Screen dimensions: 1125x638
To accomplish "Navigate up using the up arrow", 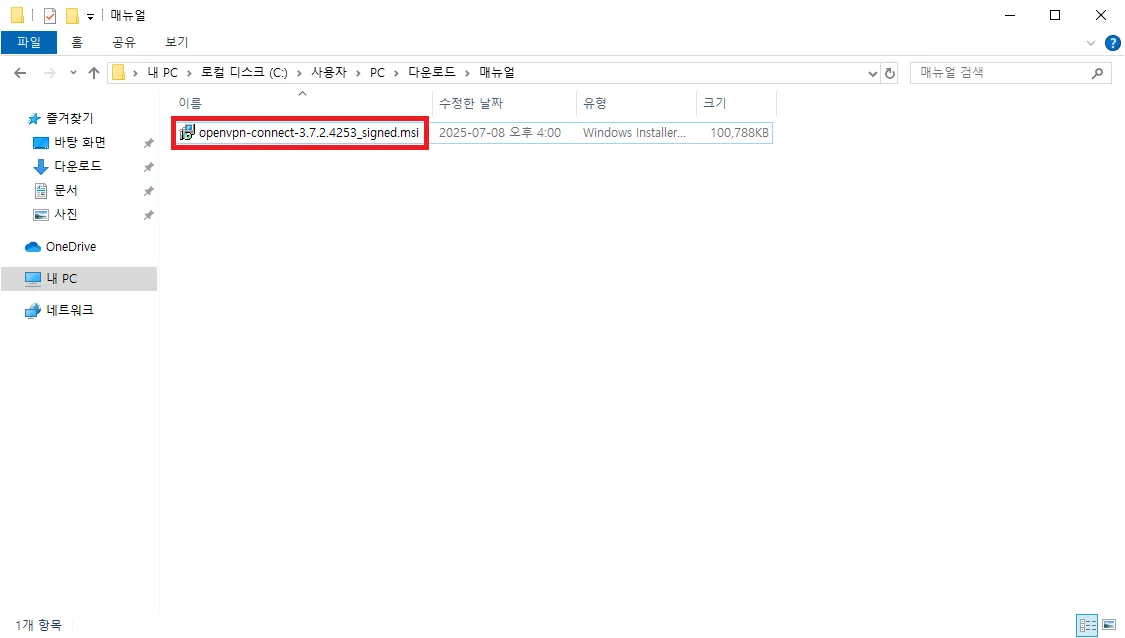I will (x=93, y=72).
